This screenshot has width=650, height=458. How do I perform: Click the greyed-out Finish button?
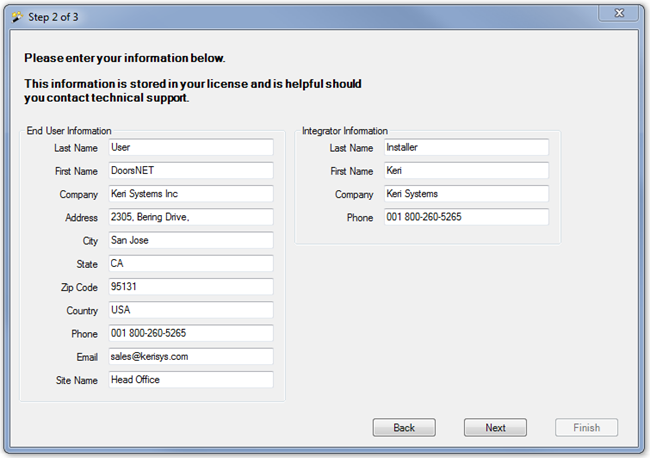pyautogui.click(x=586, y=427)
